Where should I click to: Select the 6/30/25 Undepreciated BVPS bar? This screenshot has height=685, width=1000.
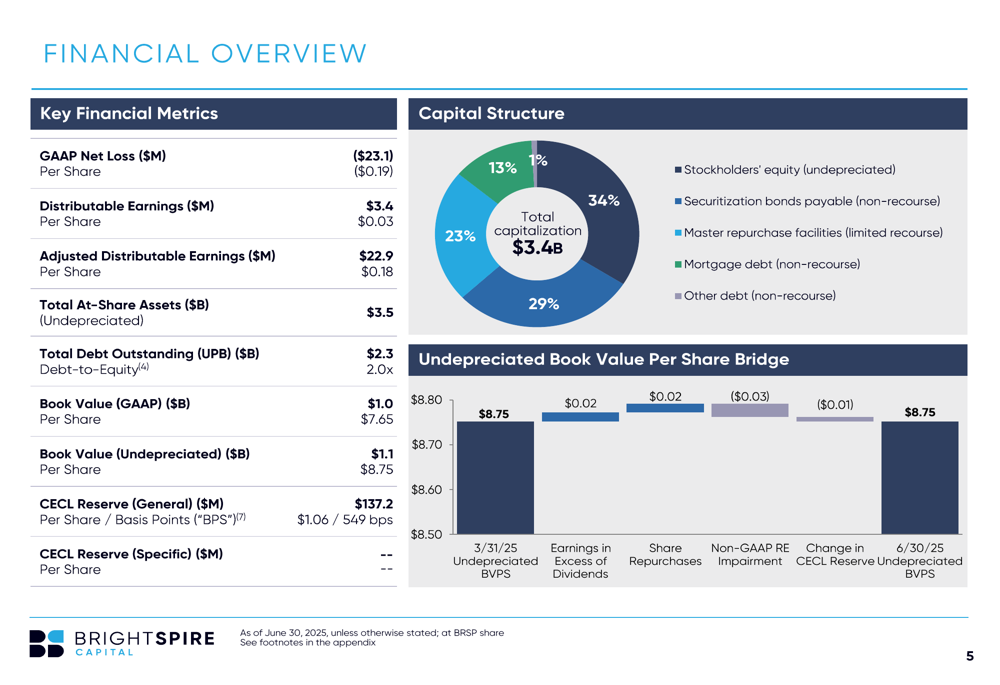coord(920,478)
